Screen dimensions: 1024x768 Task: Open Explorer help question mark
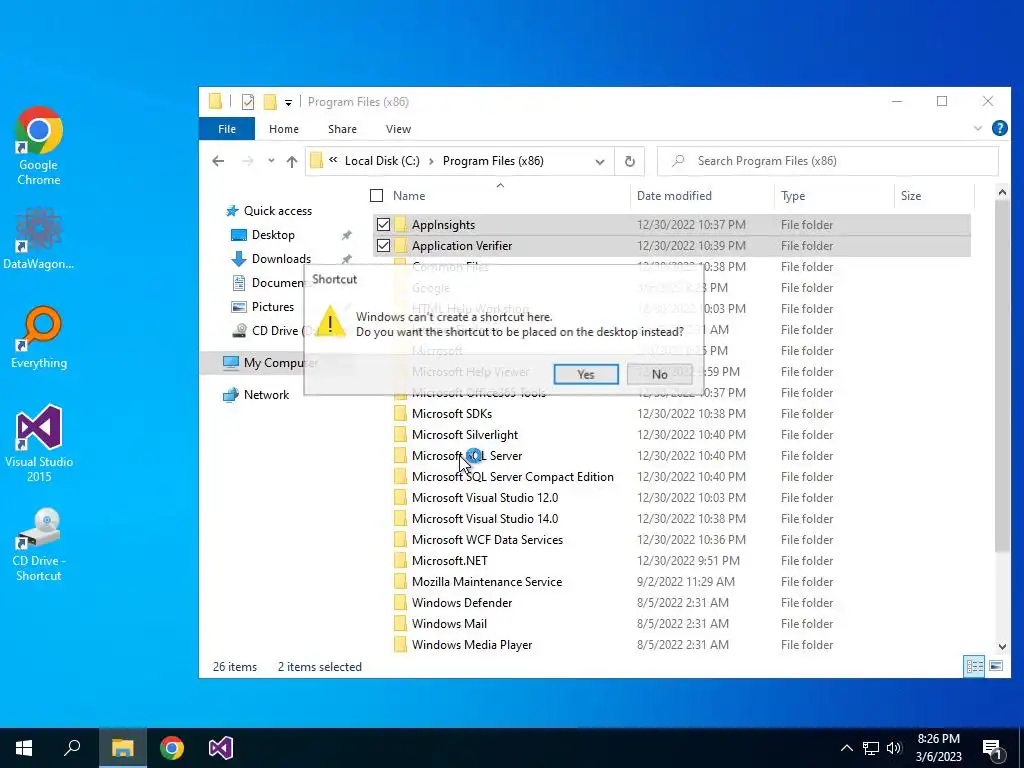999,128
